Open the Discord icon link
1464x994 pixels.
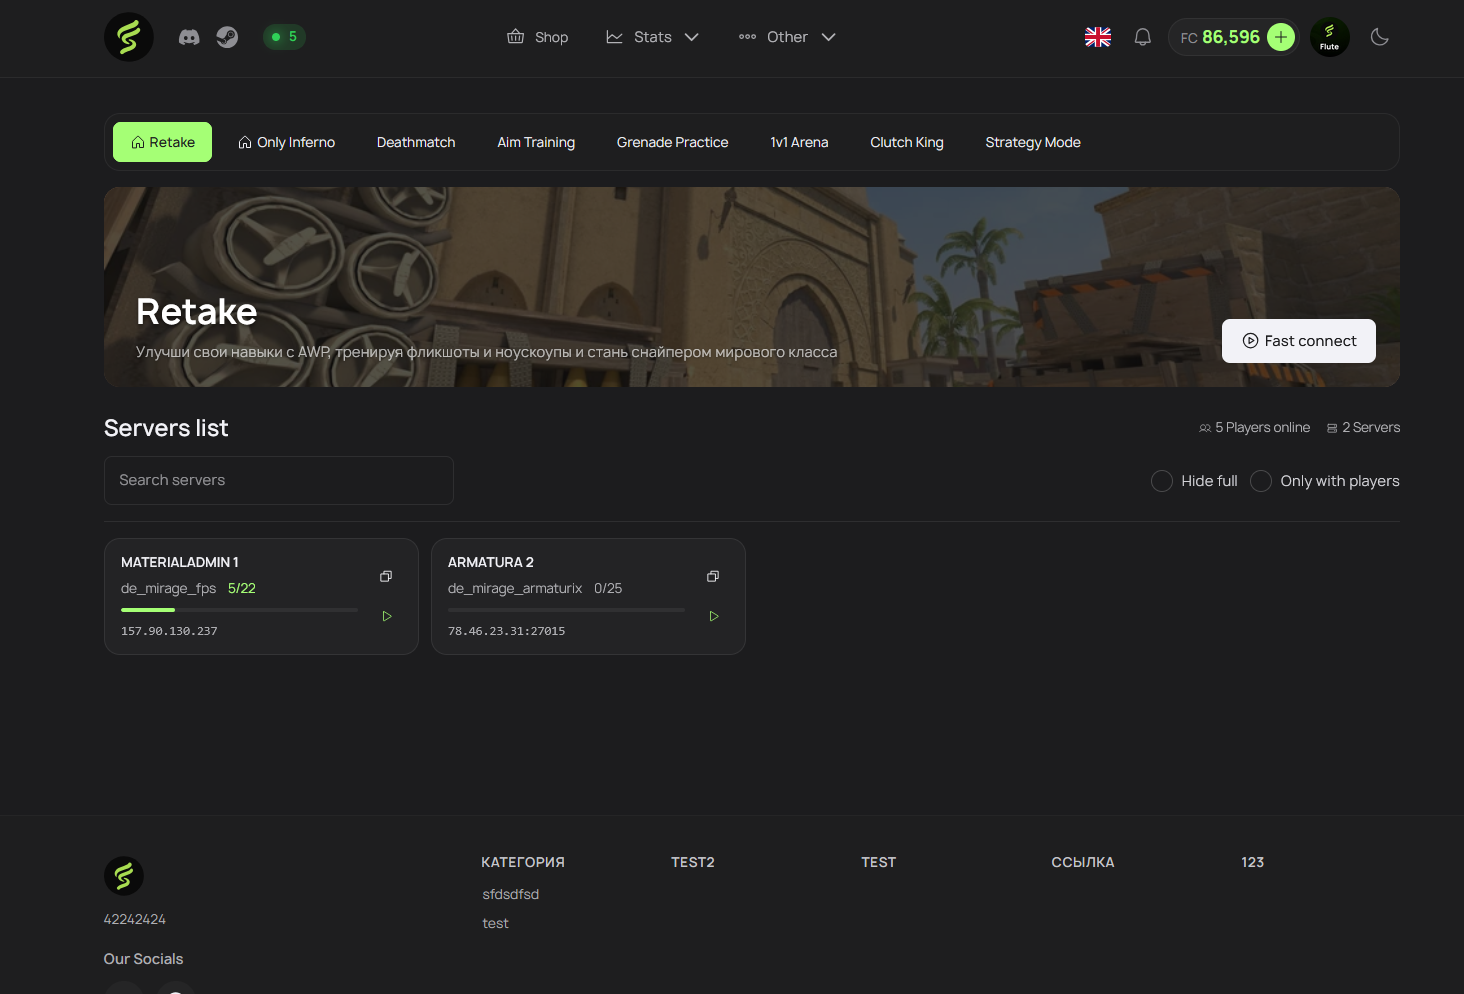[x=189, y=37]
